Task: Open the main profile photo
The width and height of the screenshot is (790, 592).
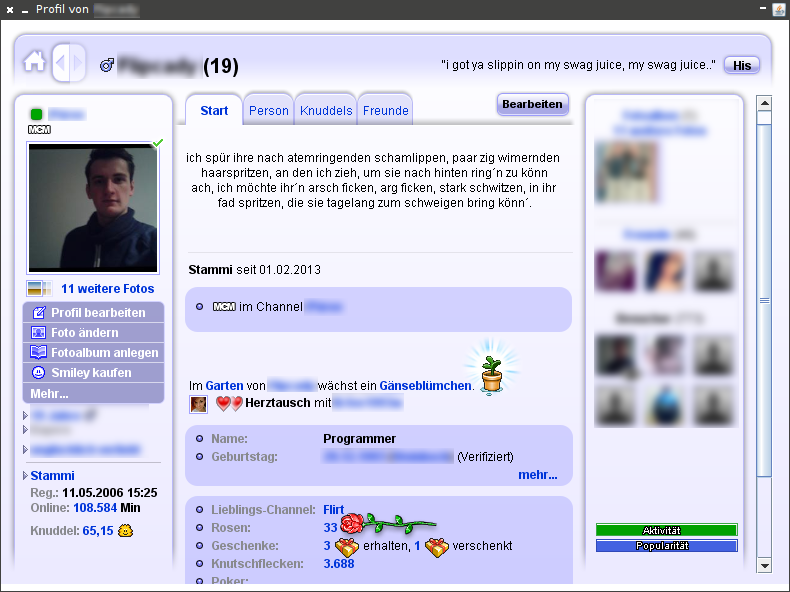Action: coord(93,208)
